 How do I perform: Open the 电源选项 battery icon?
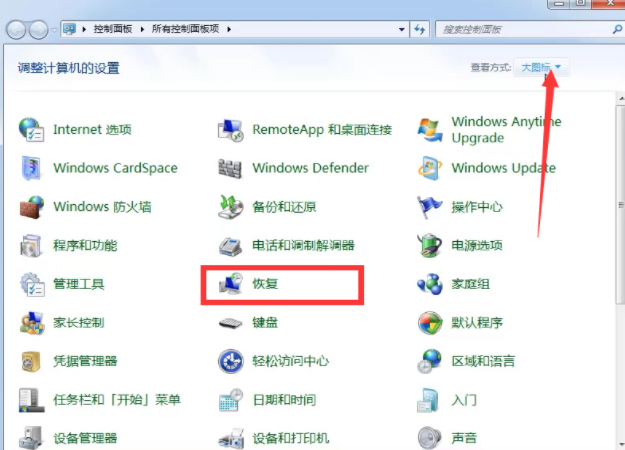pyautogui.click(x=430, y=245)
